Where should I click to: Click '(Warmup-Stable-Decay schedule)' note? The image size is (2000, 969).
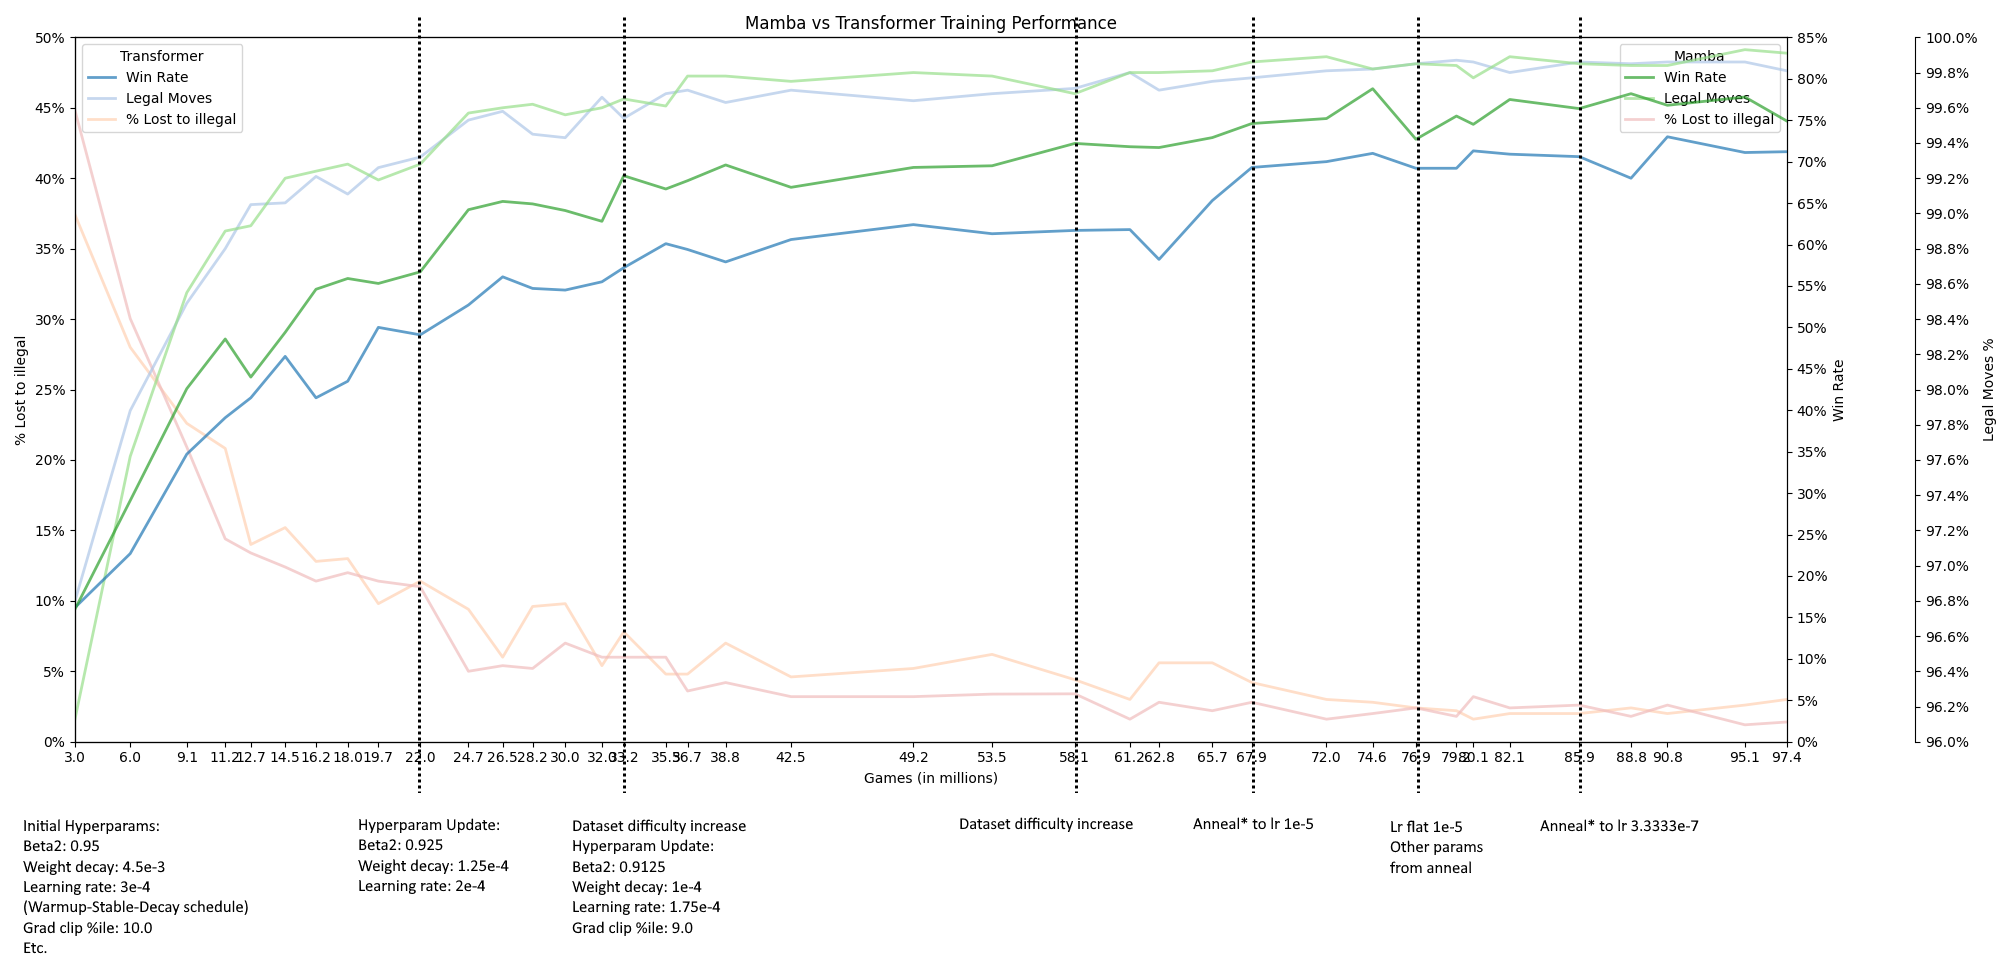[136, 907]
